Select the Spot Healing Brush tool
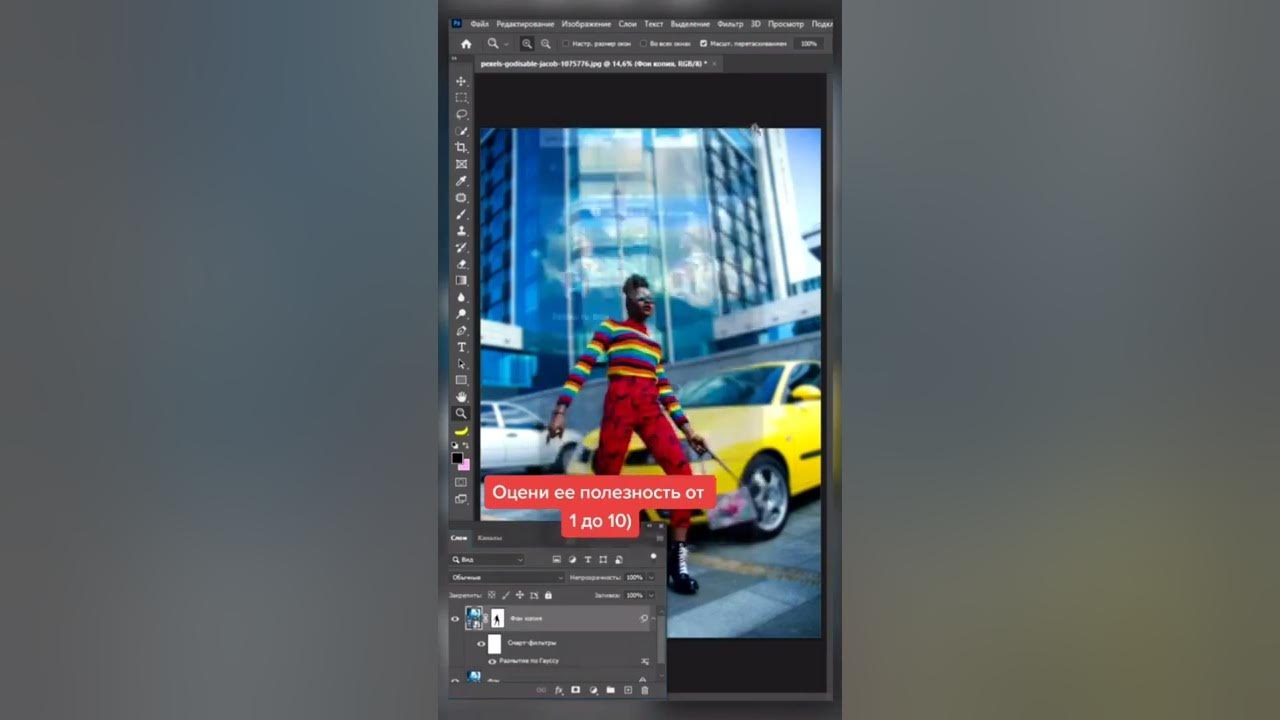This screenshot has height=720, width=1280. click(x=461, y=197)
